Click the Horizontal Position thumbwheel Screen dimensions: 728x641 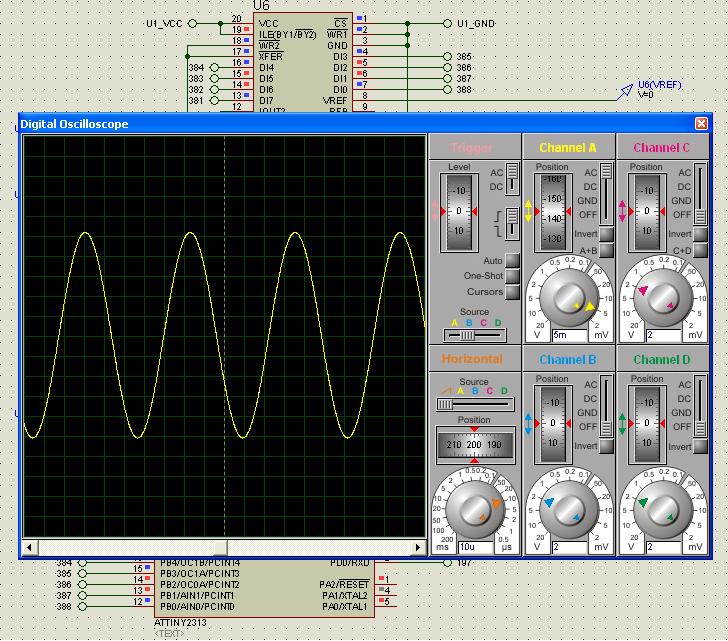click(x=475, y=445)
